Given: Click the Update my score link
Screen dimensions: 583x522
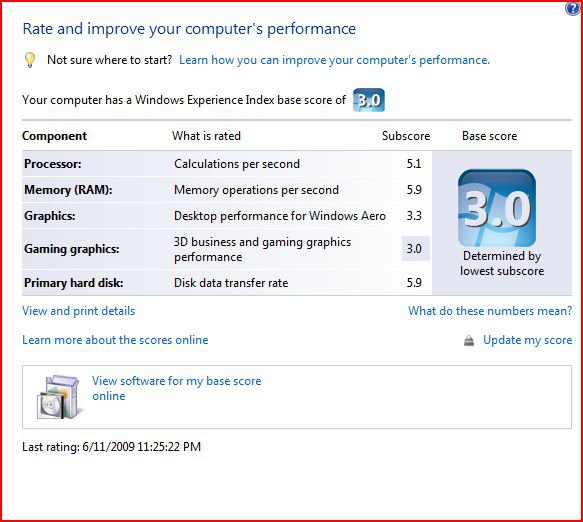Looking at the screenshot, I should click(528, 340).
